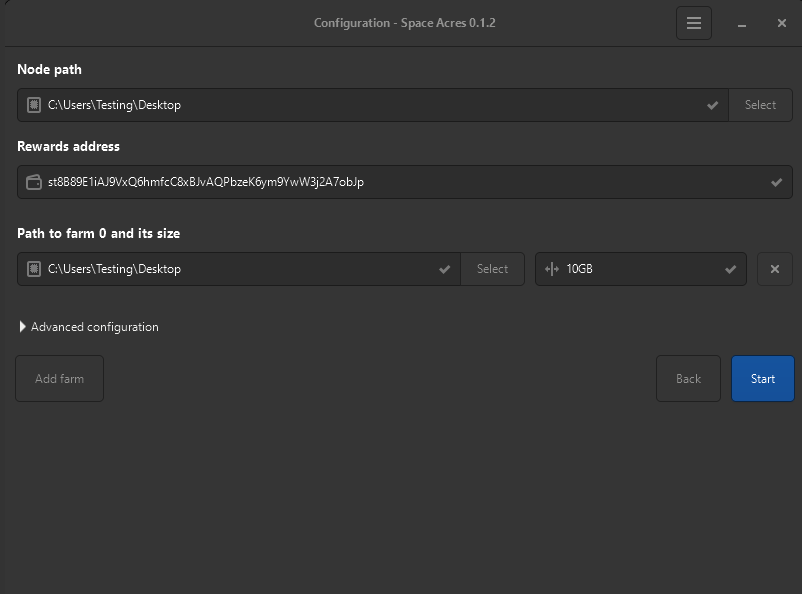Close the Space Acres window
This screenshot has width=802, height=594.
pyautogui.click(x=782, y=23)
